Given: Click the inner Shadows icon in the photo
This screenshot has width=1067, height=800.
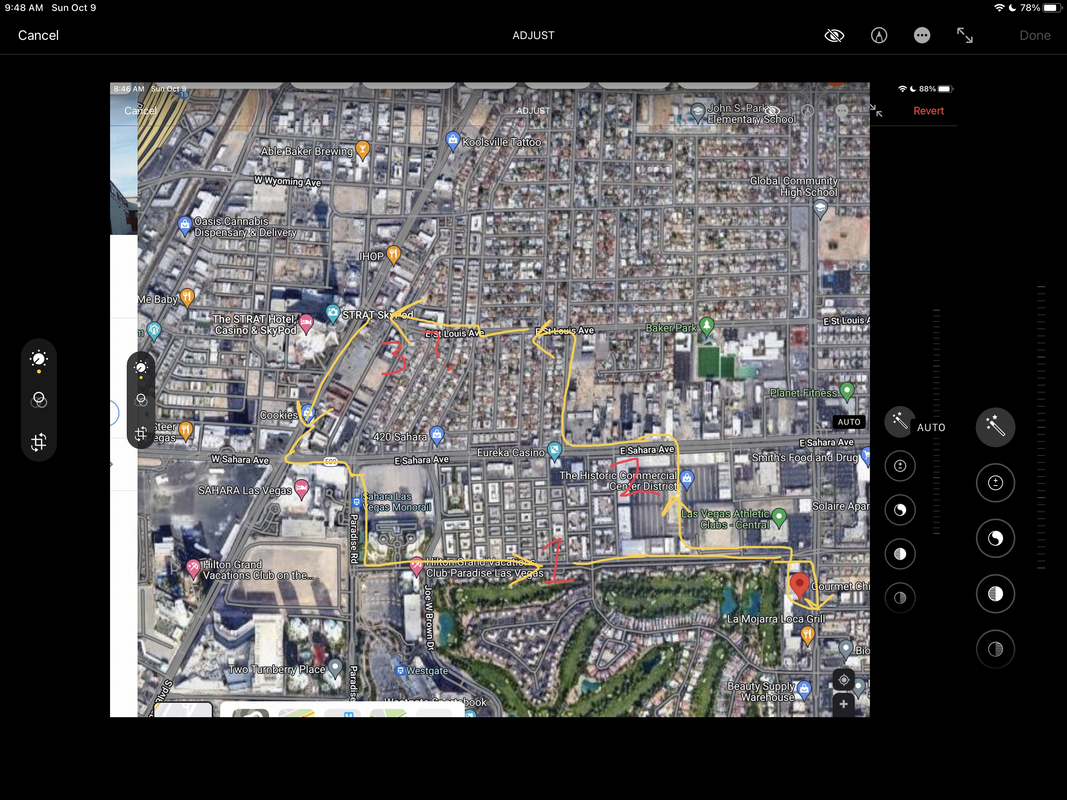Looking at the screenshot, I should point(900,598).
